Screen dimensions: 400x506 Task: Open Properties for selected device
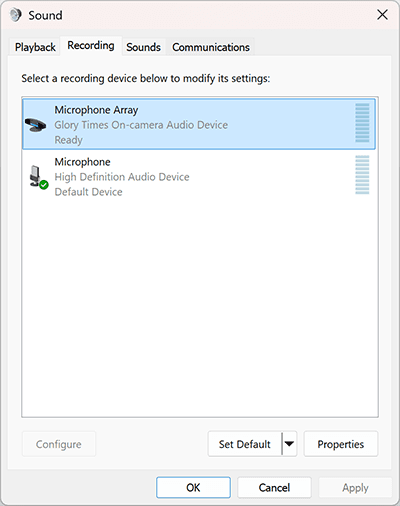(x=341, y=444)
